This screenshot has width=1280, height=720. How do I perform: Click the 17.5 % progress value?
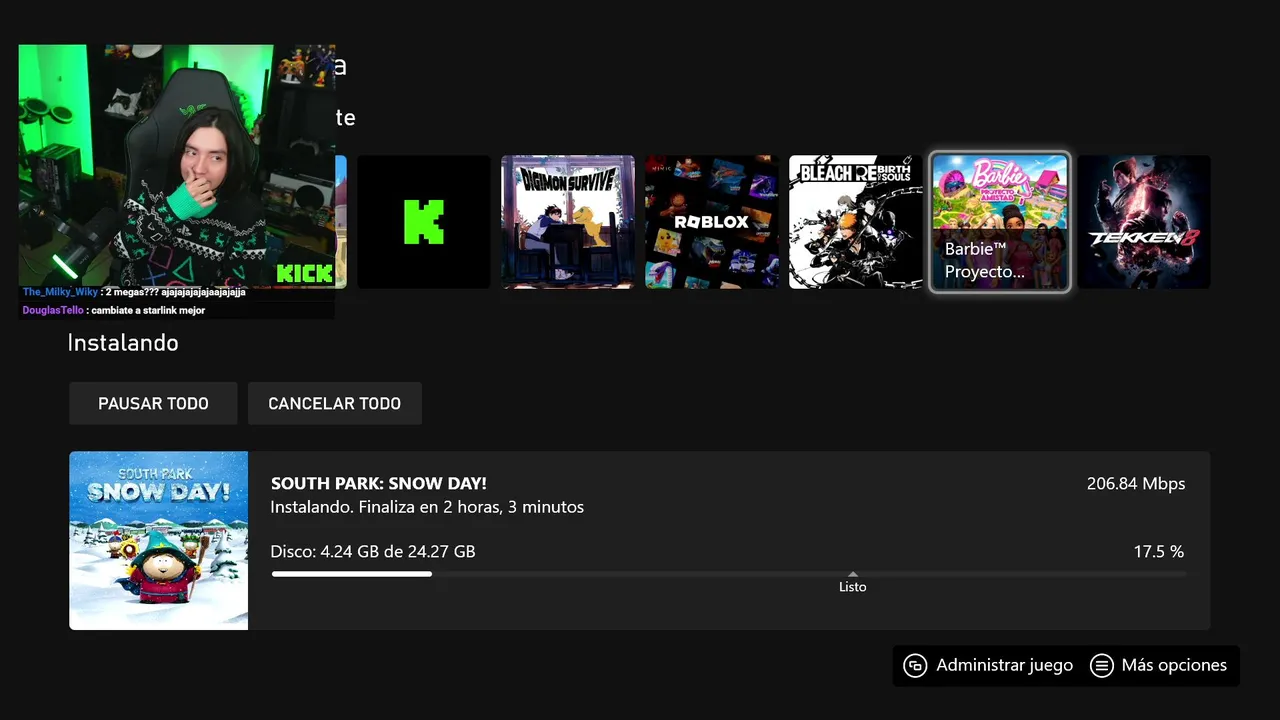click(1159, 552)
